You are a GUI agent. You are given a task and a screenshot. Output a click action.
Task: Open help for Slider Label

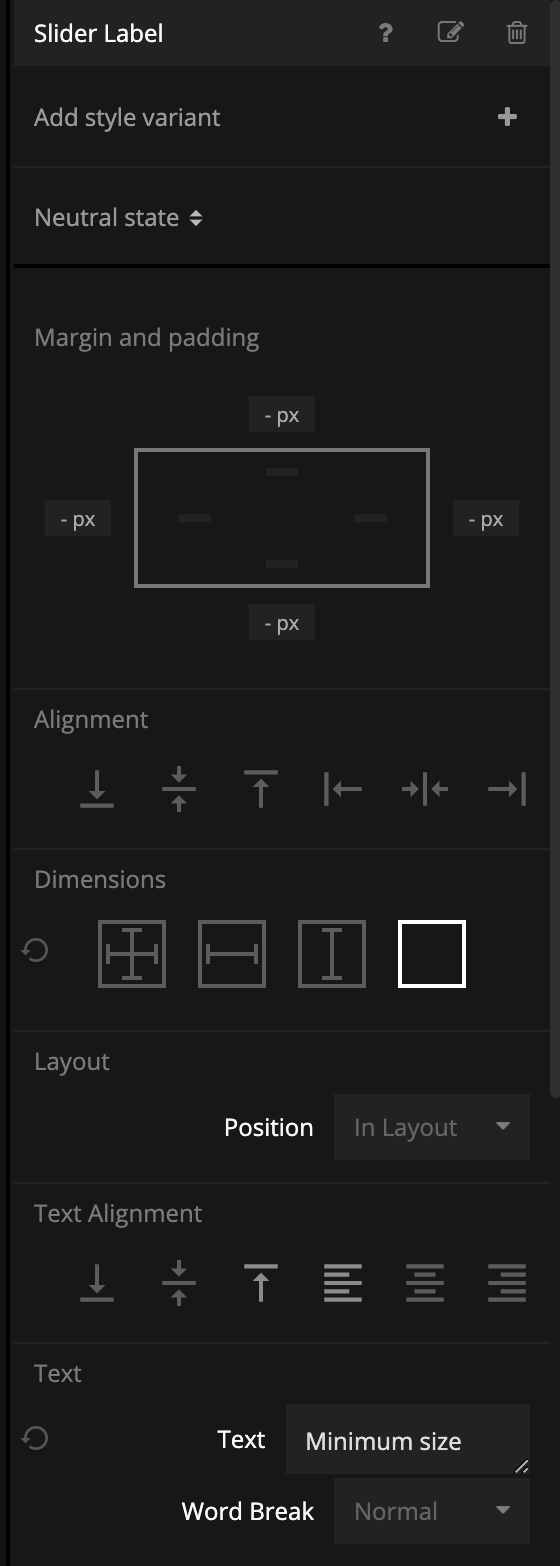[x=386, y=33]
